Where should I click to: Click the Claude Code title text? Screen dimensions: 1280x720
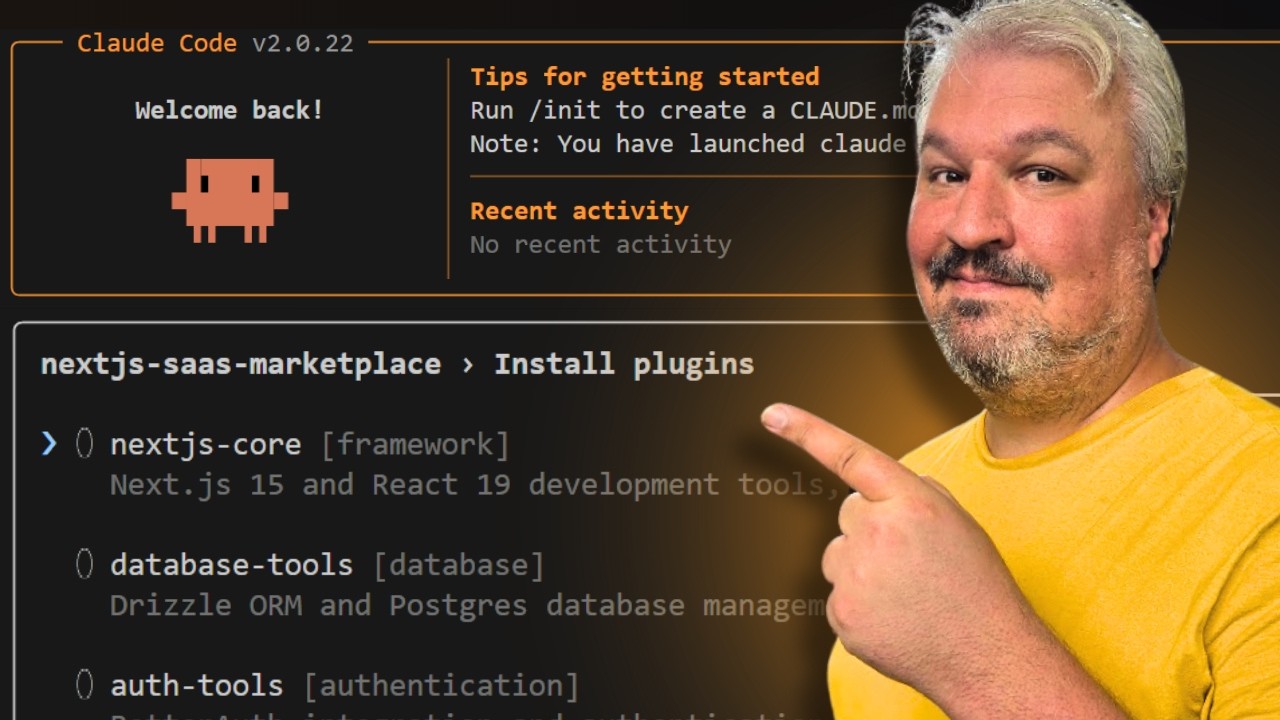click(x=157, y=44)
